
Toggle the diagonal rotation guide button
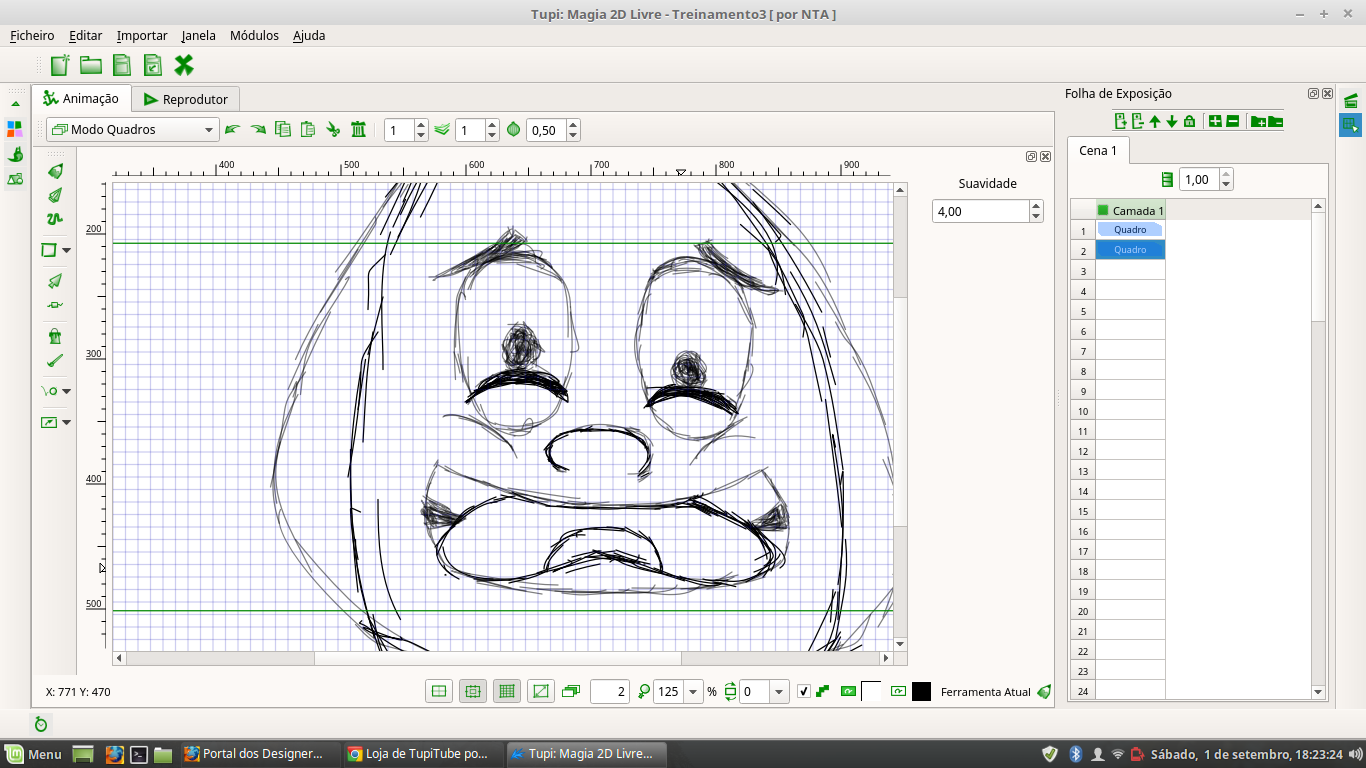(541, 691)
